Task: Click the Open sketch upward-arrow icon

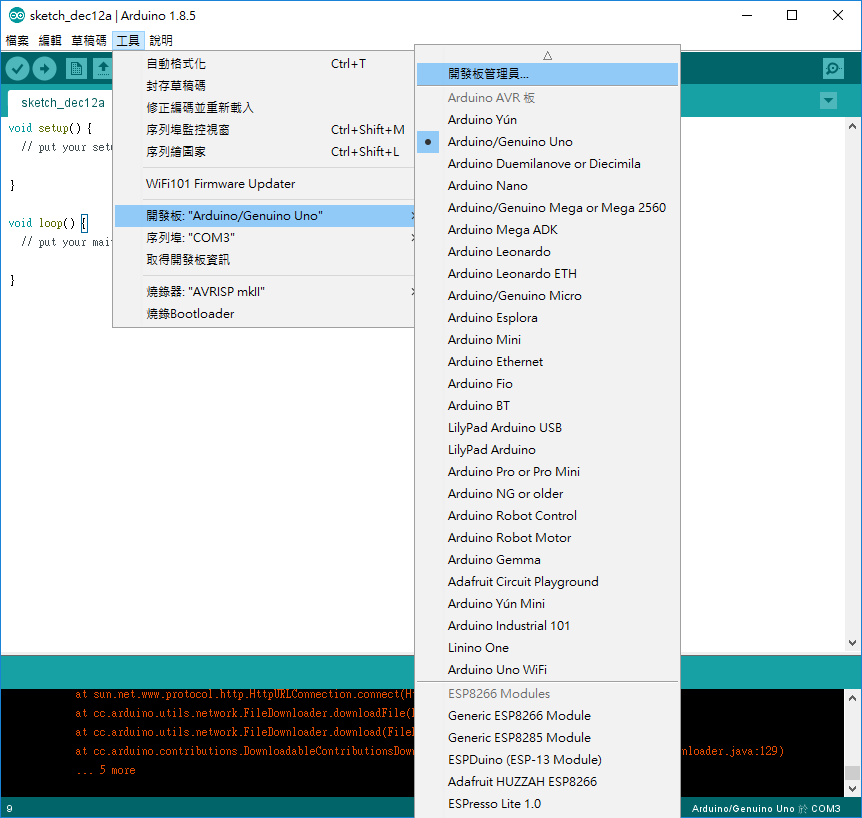Action: click(103, 69)
